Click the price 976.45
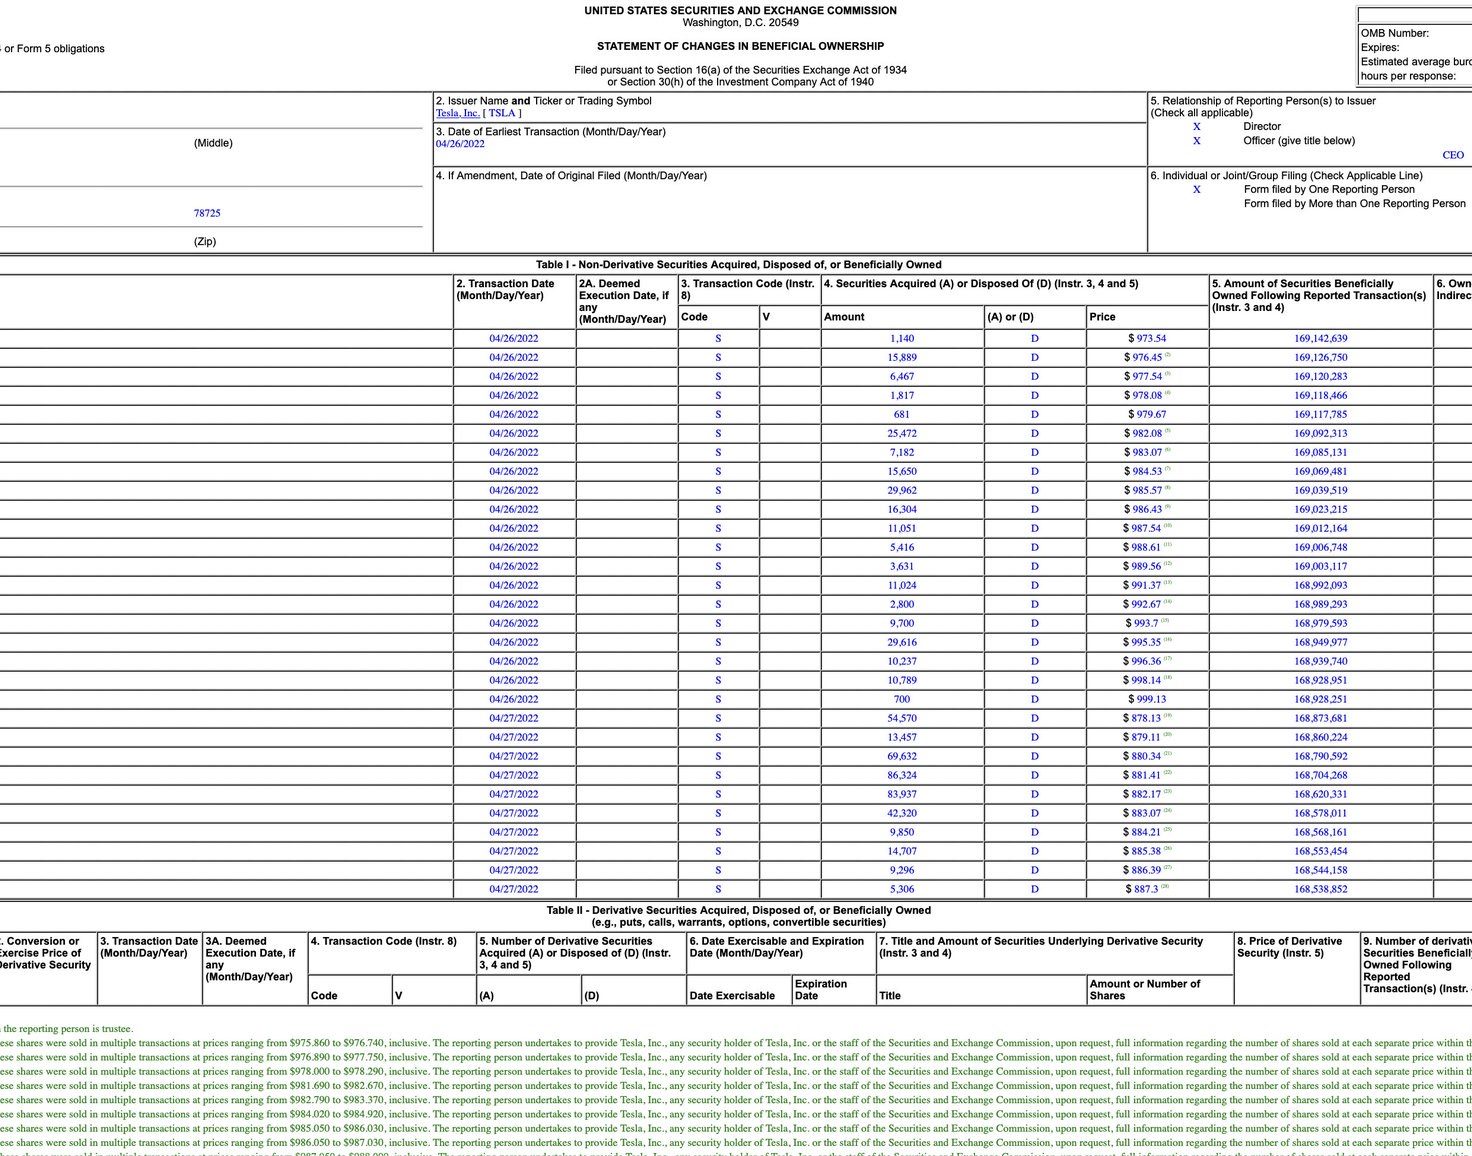This screenshot has width=1472, height=1156. (x=1147, y=358)
